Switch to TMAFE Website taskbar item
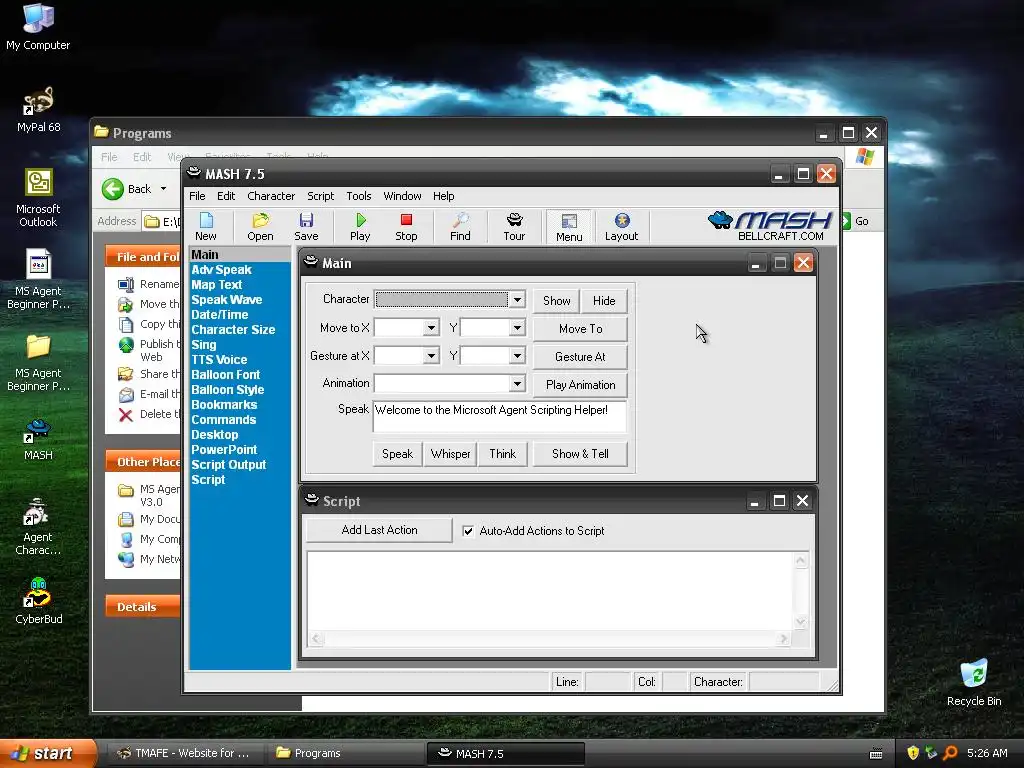The width and height of the screenshot is (1024, 768). 185,753
